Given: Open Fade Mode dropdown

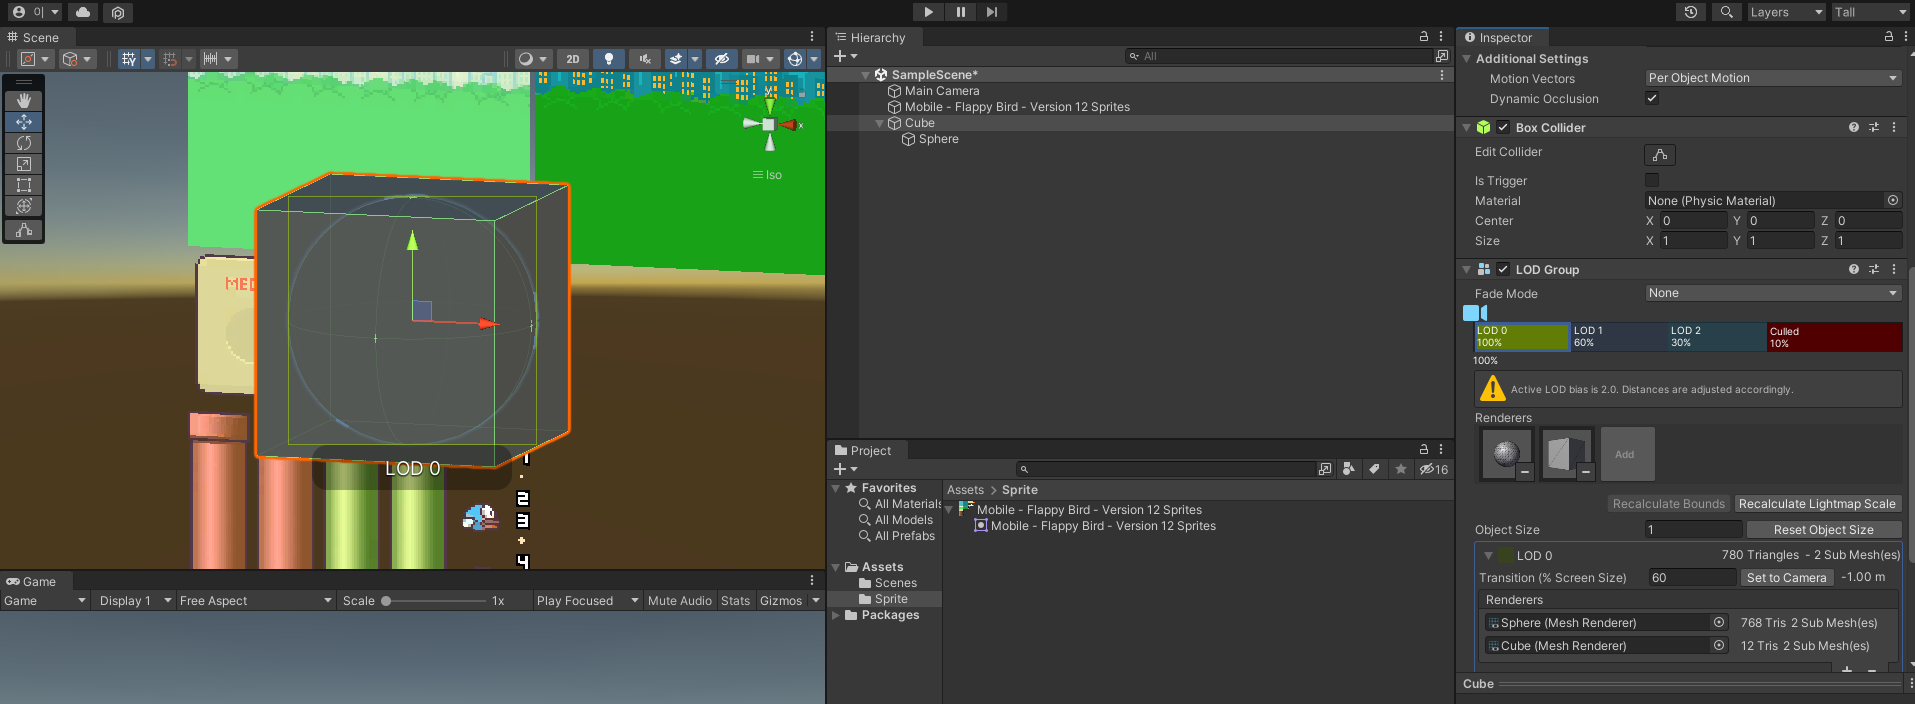Looking at the screenshot, I should click(x=1773, y=293).
